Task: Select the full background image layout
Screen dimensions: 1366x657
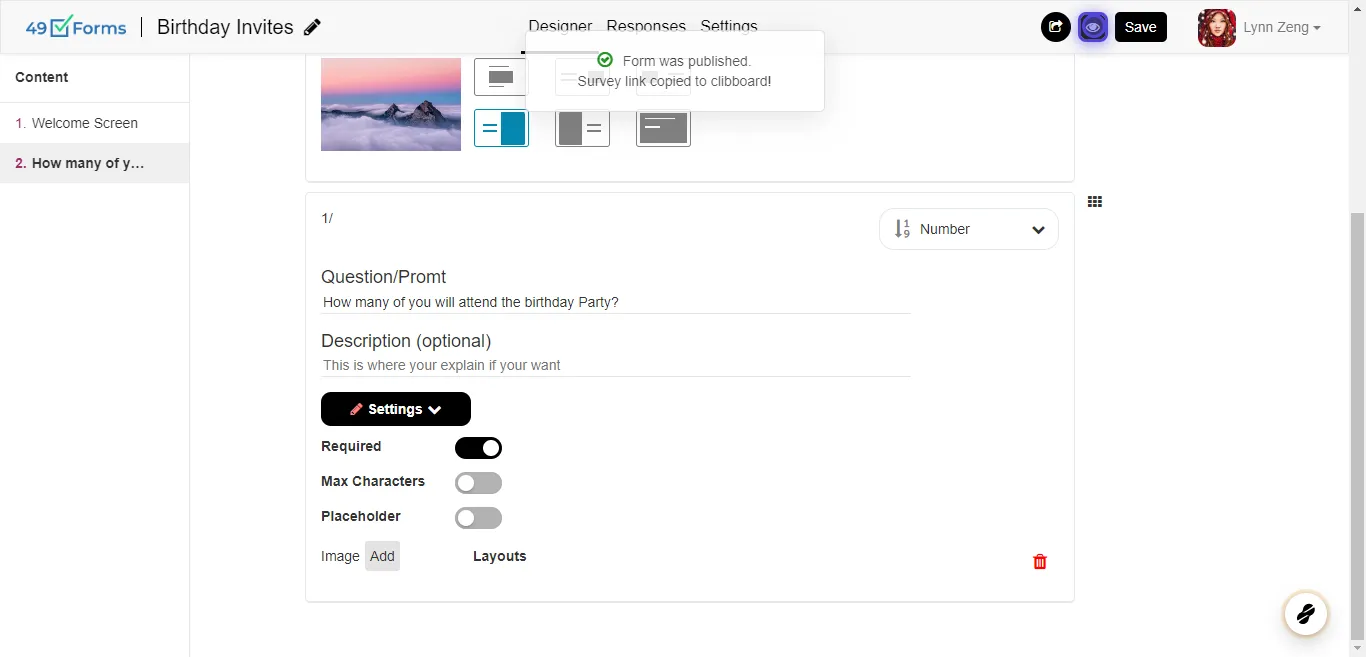Action: [x=663, y=128]
